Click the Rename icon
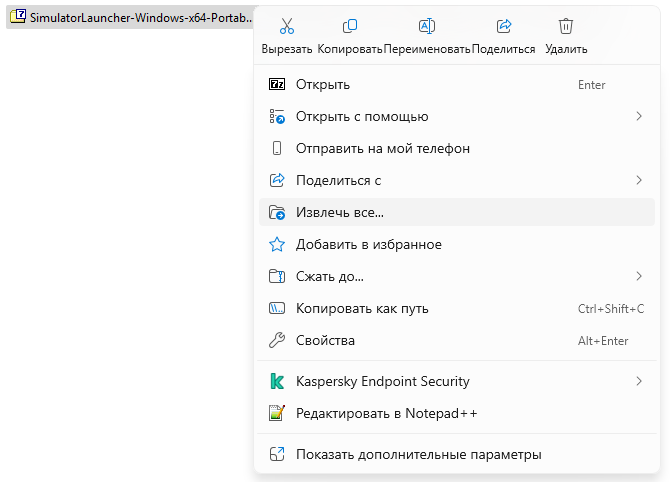 click(x=426, y=27)
